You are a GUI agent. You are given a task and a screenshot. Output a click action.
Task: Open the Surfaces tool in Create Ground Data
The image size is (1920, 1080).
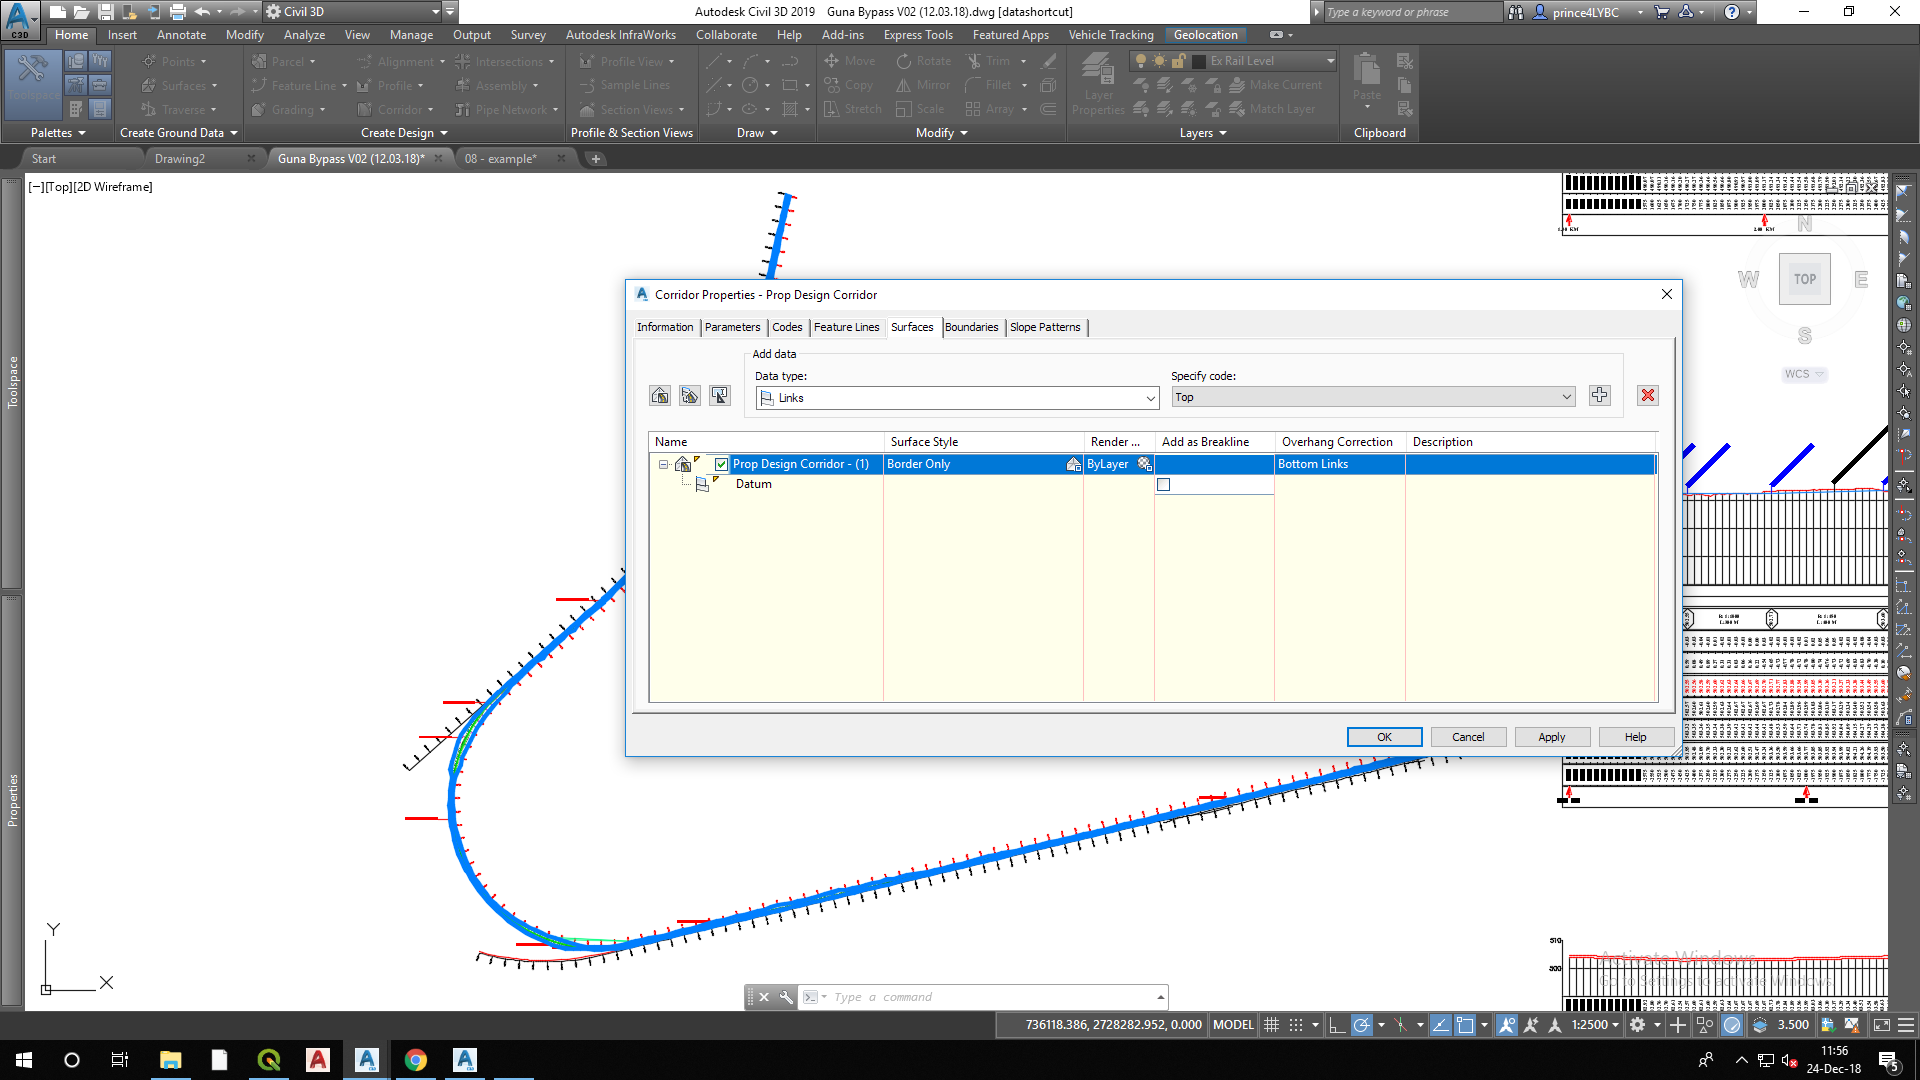(x=183, y=85)
